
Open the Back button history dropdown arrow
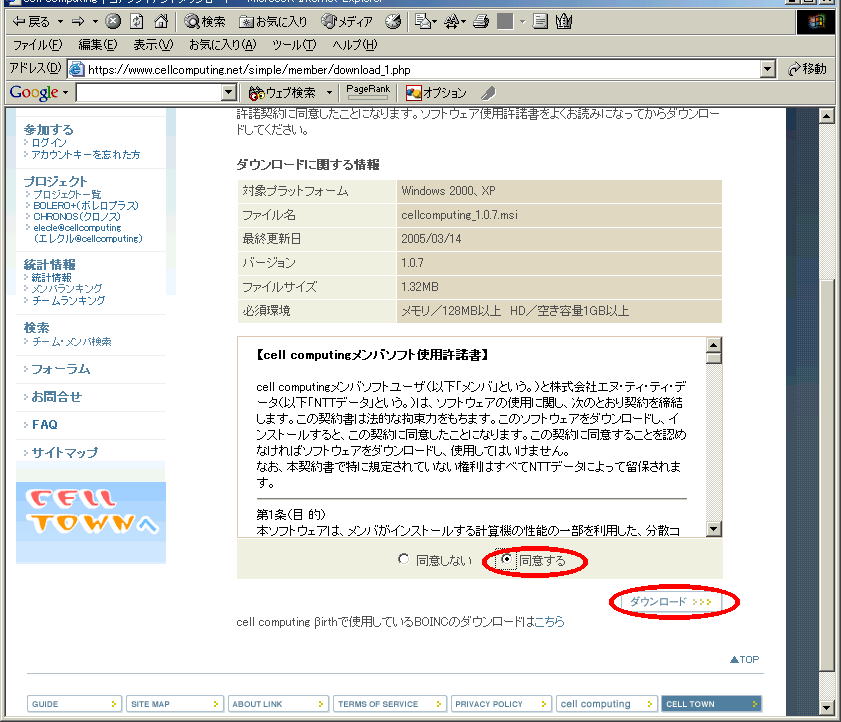coord(61,21)
